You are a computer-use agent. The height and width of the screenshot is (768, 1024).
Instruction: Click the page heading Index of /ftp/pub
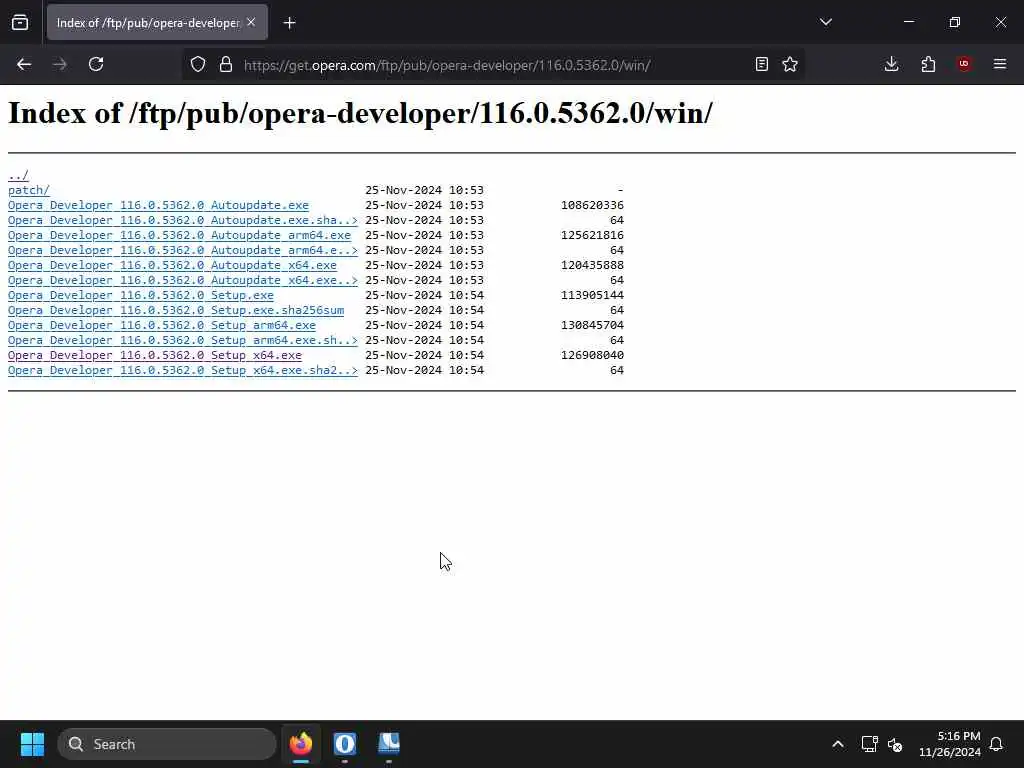click(x=360, y=114)
